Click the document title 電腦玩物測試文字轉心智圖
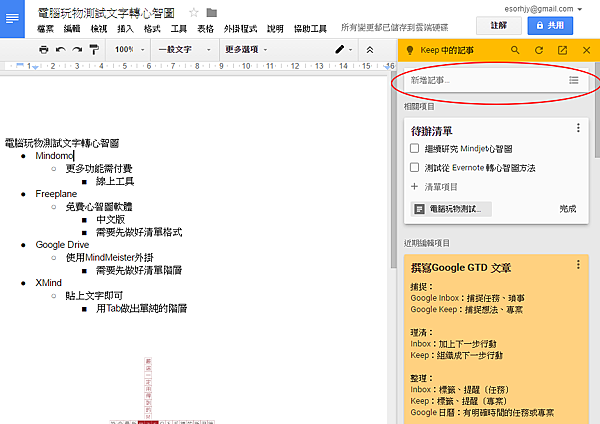 106,13
